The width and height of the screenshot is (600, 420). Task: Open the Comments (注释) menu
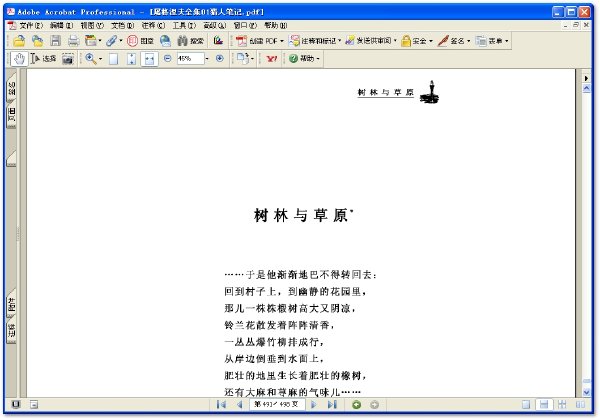coord(153,25)
